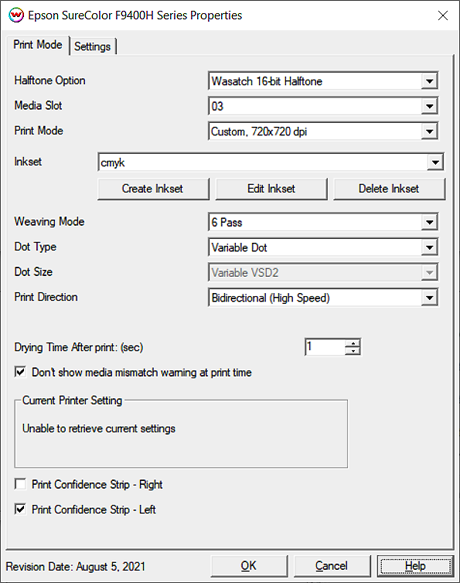Click the Drying Time After print label
460x583 pixels.
tap(78, 347)
